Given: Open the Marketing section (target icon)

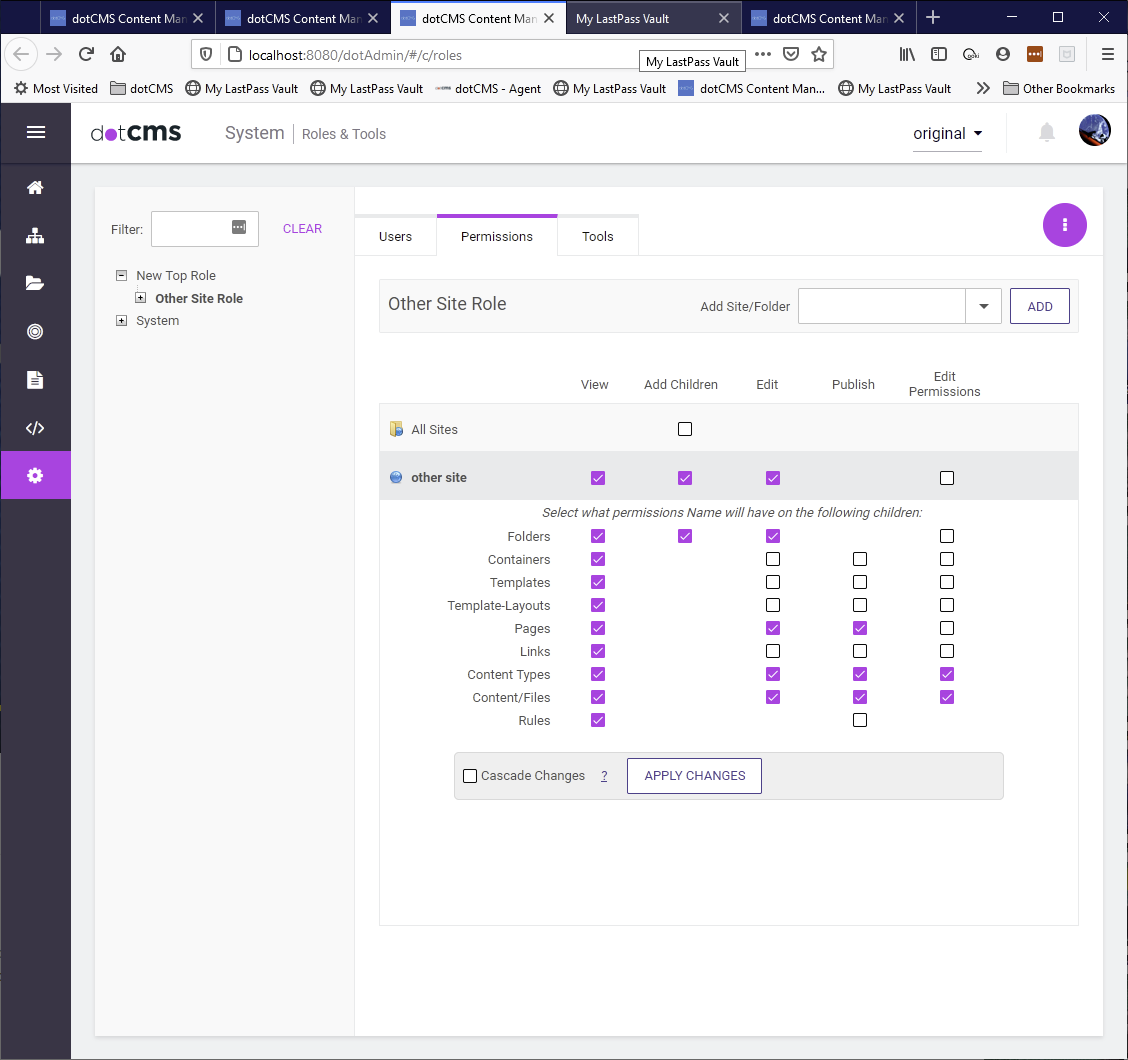Looking at the screenshot, I should [x=35, y=331].
